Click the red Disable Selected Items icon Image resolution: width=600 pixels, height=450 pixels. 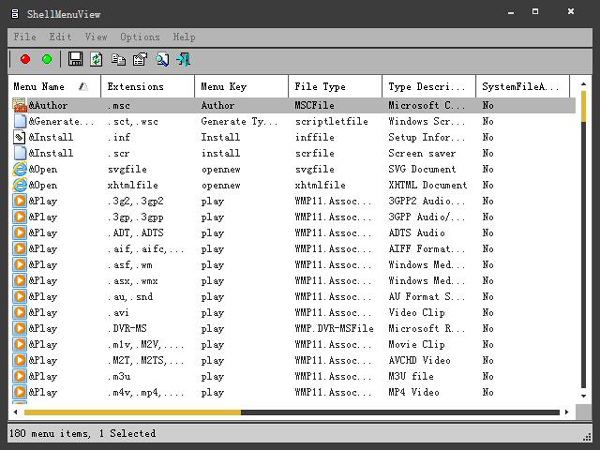[25, 59]
